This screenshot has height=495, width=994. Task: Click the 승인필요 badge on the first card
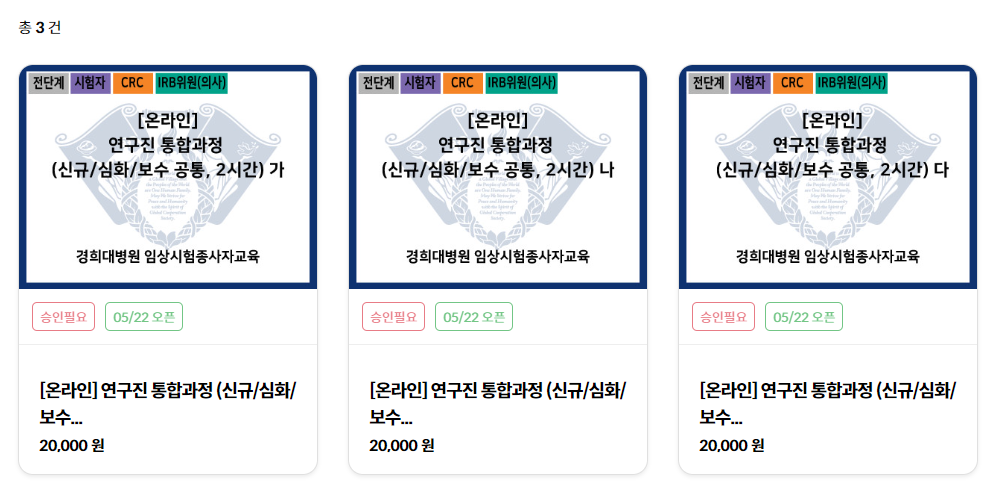(x=63, y=317)
